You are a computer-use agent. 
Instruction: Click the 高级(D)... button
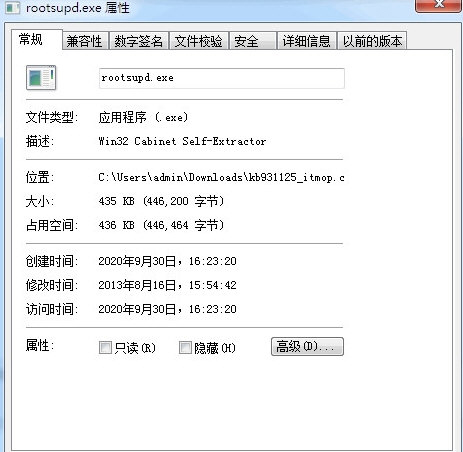point(307,347)
